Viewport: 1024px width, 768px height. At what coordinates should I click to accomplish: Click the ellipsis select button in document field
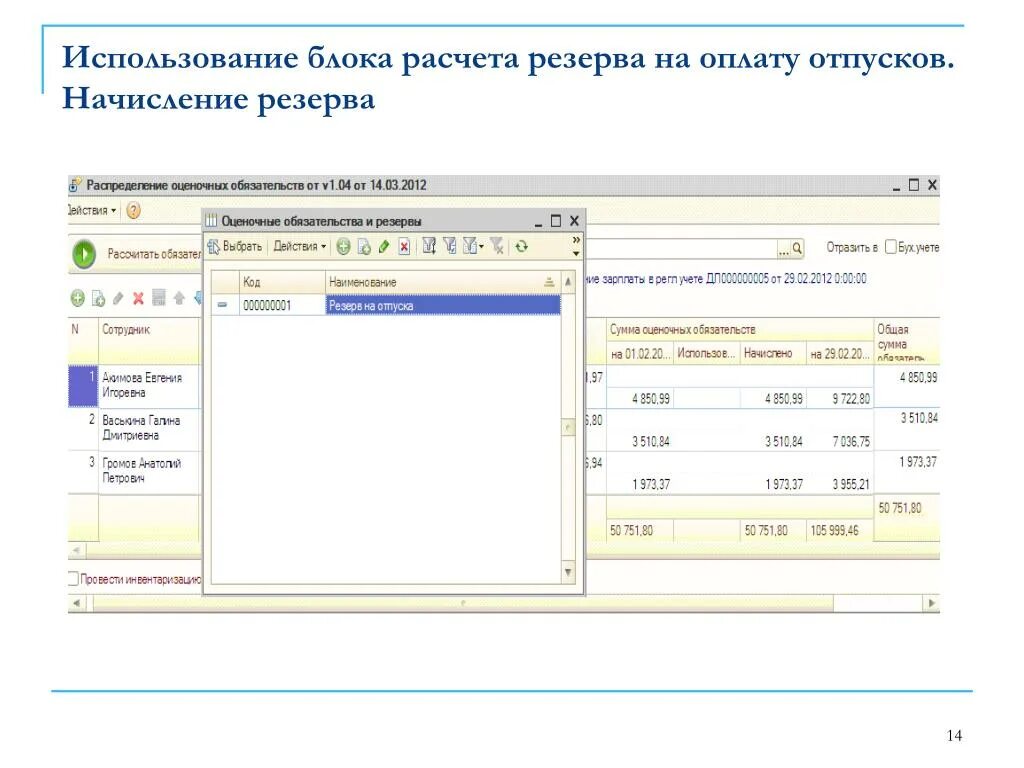784,248
